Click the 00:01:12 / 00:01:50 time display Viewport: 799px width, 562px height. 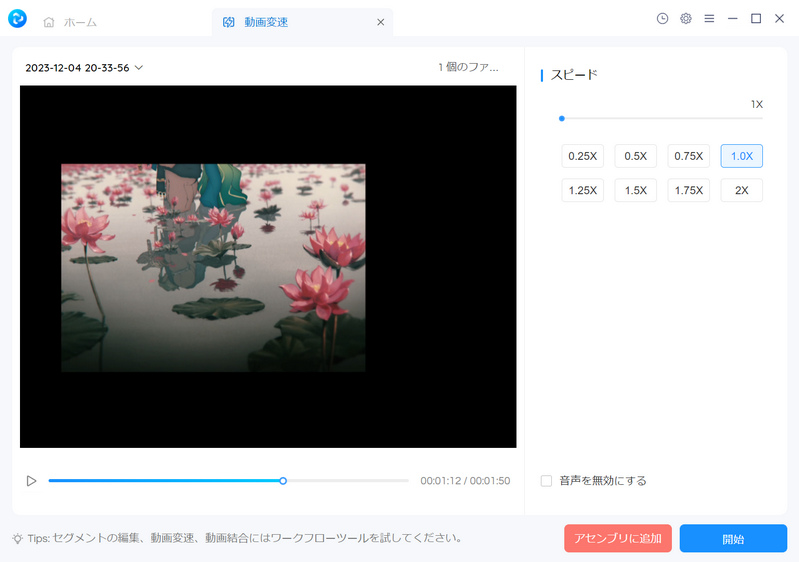point(465,480)
